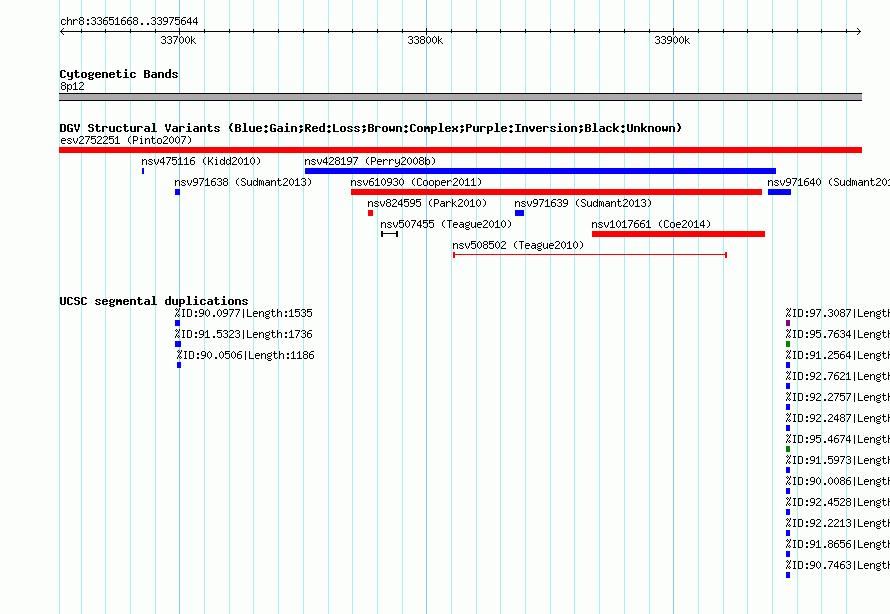890x614 pixels.
Task: Select the gray 8p12 cytogenetic band bar
Action: (x=460, y=97)
